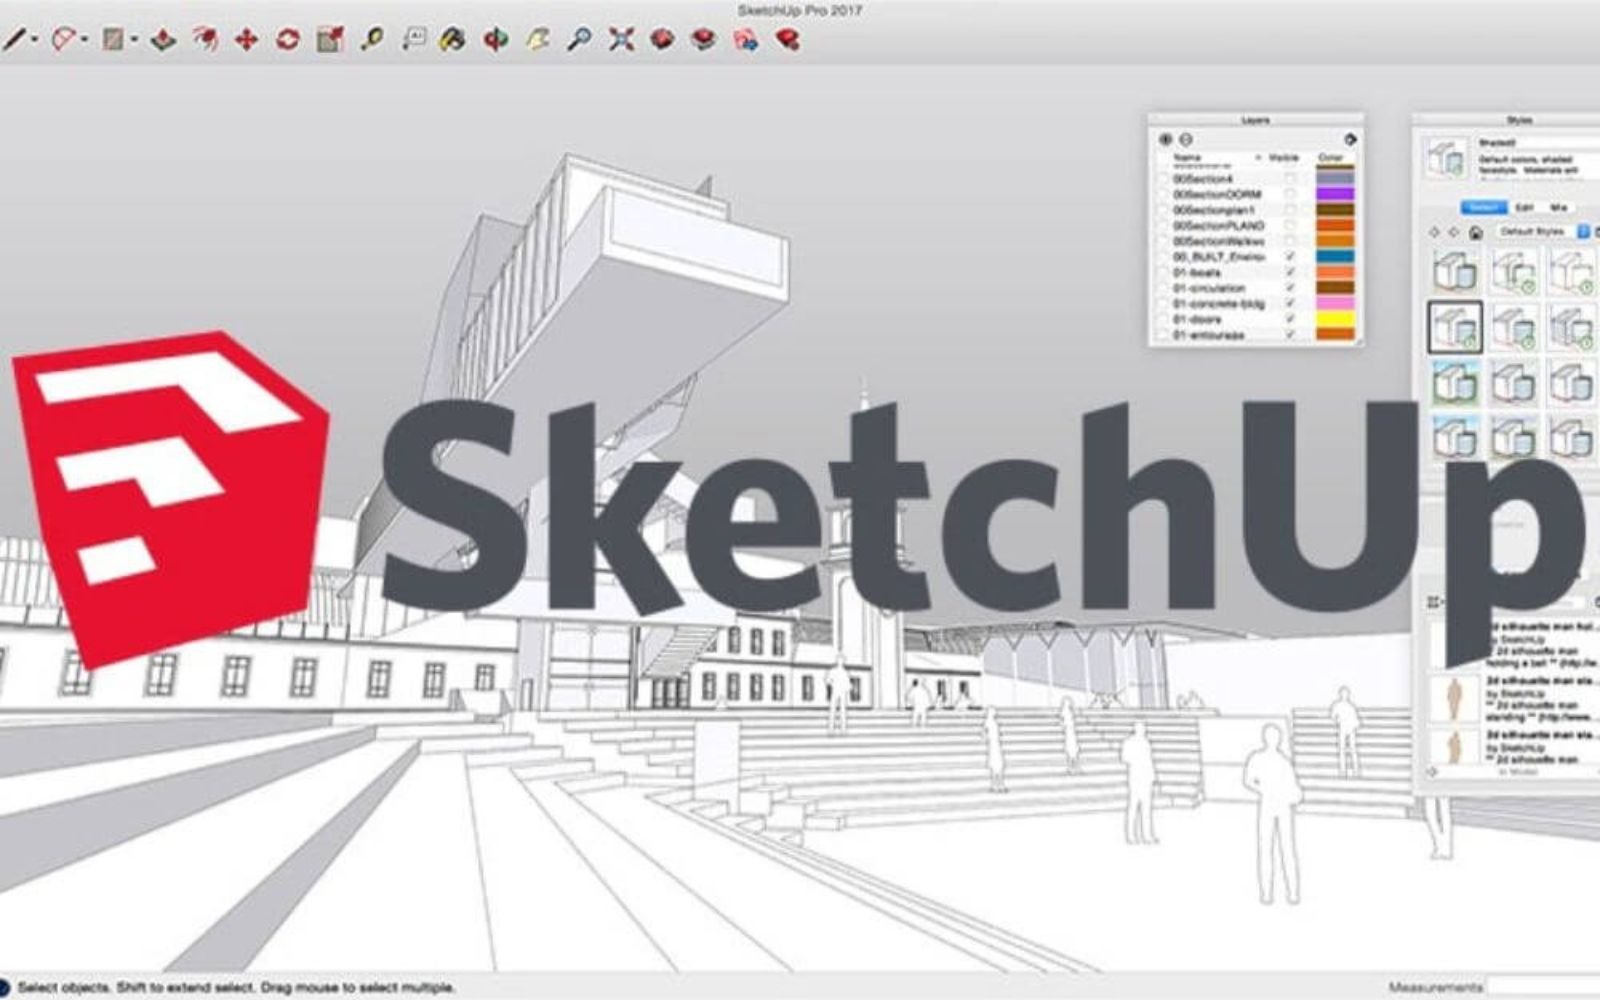The width and height of the screenshot is (1600, 1000).
Task: Show the 00Section4 layer
Action: [1290, 177]
